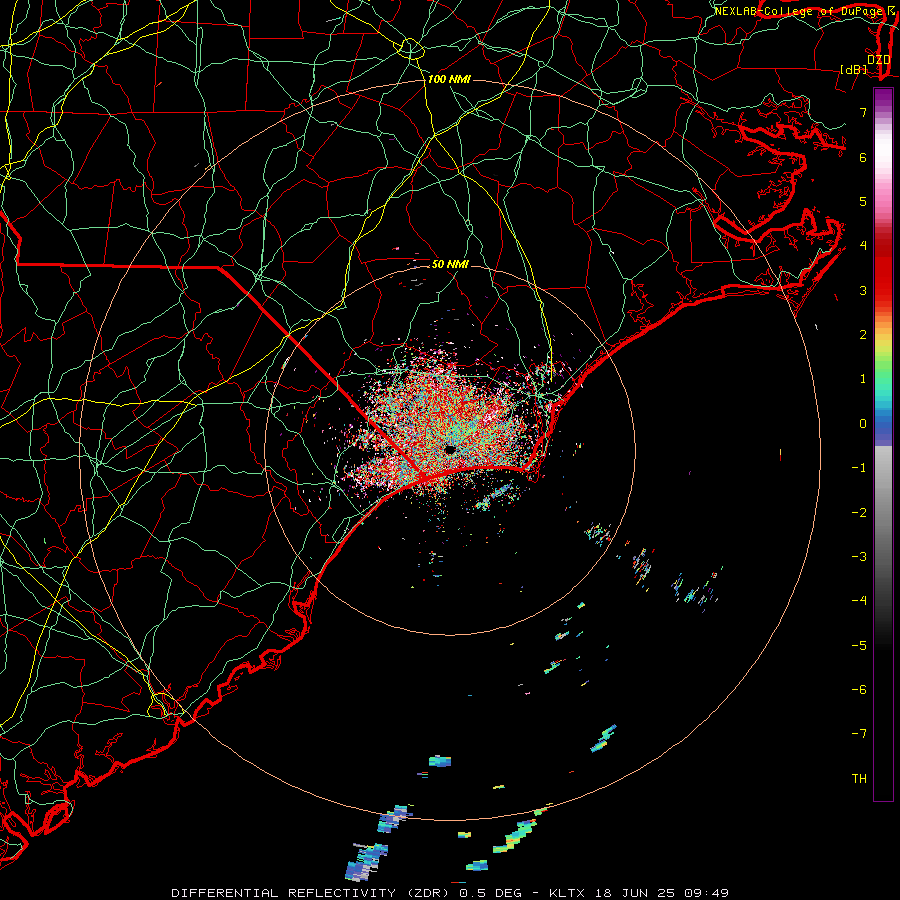
Task: Click the -3 value on the dB scale
Action: [x=859, y=557]
